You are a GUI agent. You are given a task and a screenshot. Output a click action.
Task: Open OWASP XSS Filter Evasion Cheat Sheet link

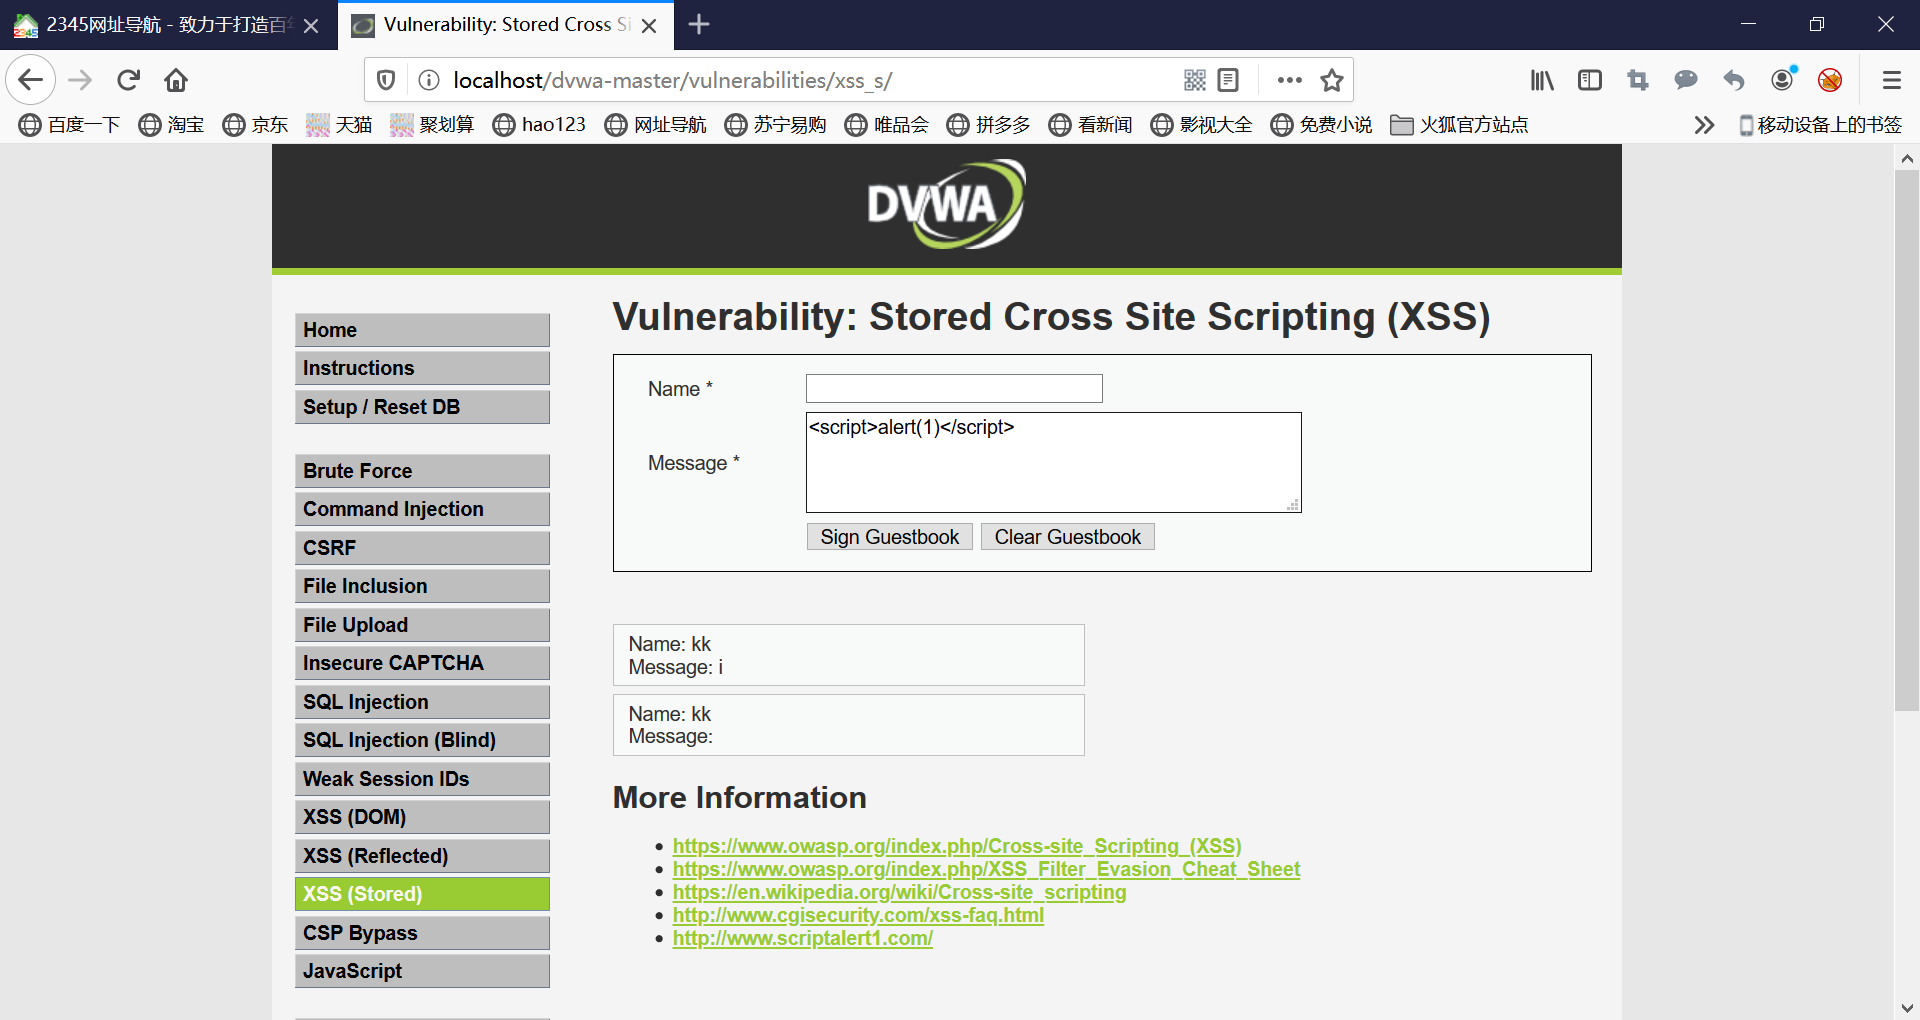(986, 869)
